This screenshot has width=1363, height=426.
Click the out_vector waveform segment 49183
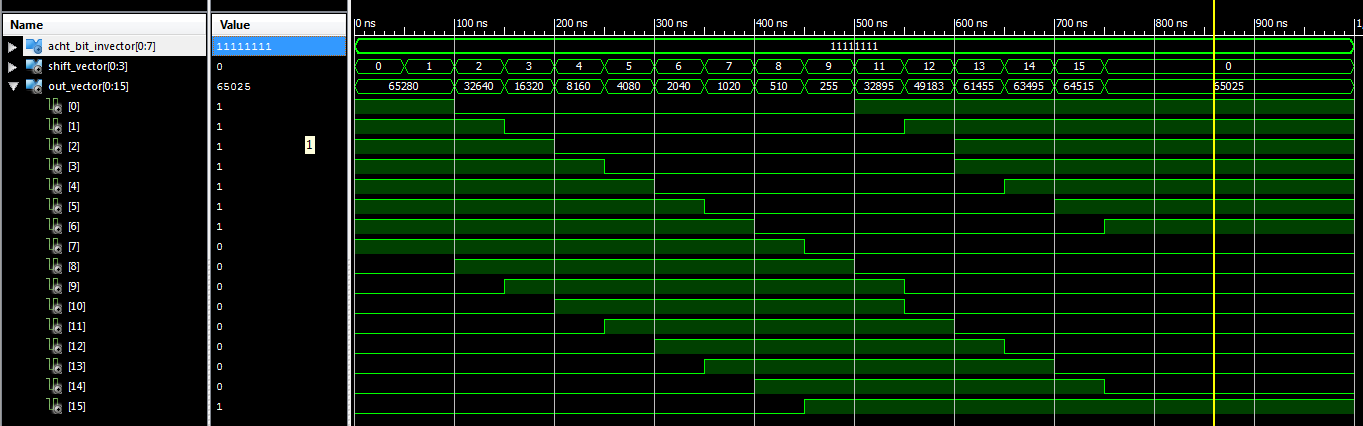(x=929, y=87)
